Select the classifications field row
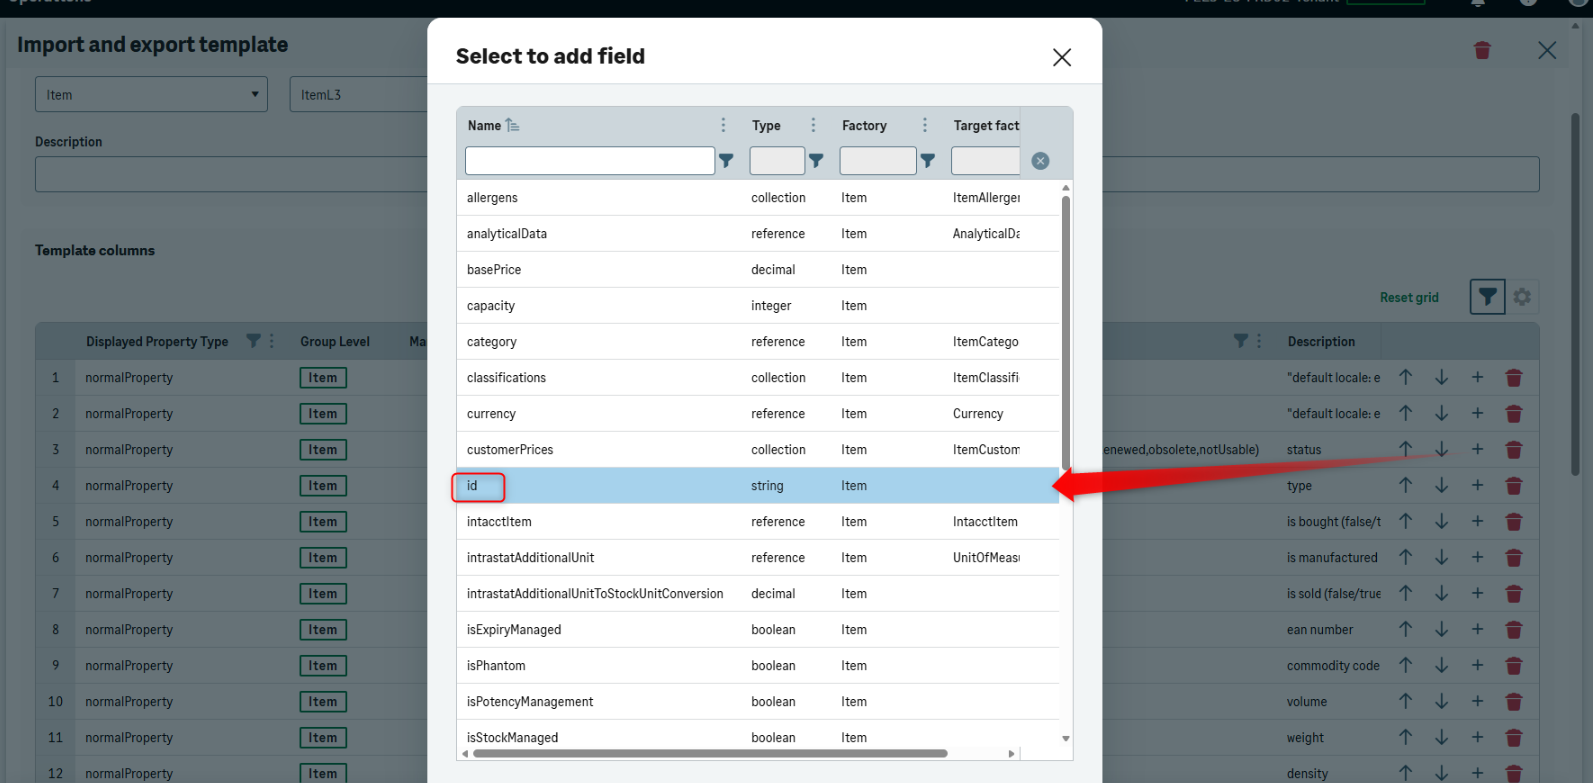This screenshot has height=783, width=1593. pos(758,378)
